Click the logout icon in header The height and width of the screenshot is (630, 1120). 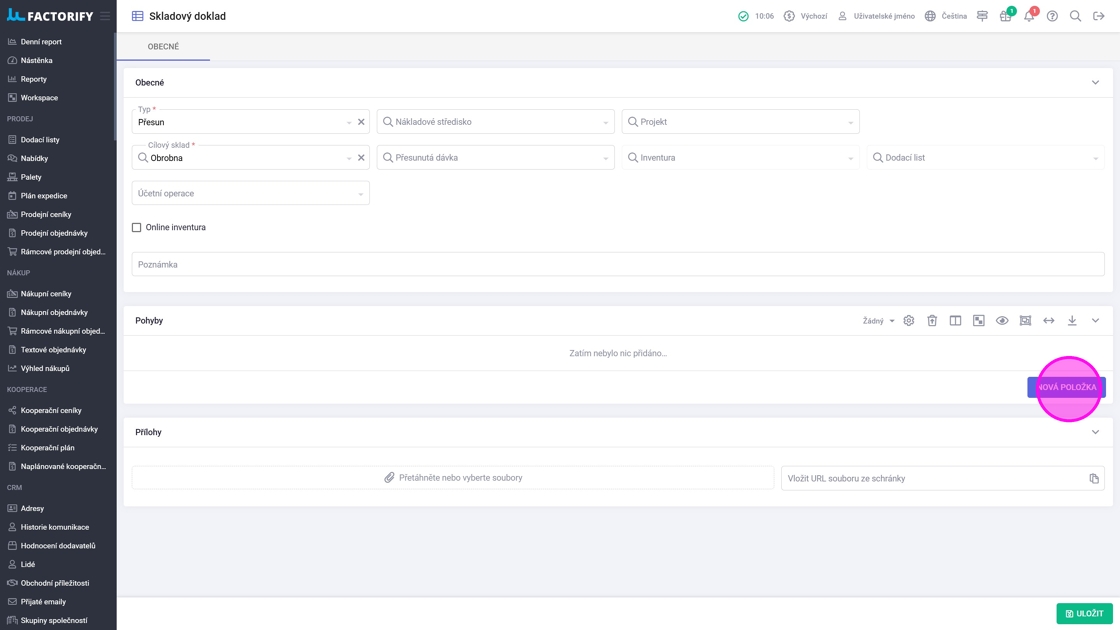coord(1099,16)
